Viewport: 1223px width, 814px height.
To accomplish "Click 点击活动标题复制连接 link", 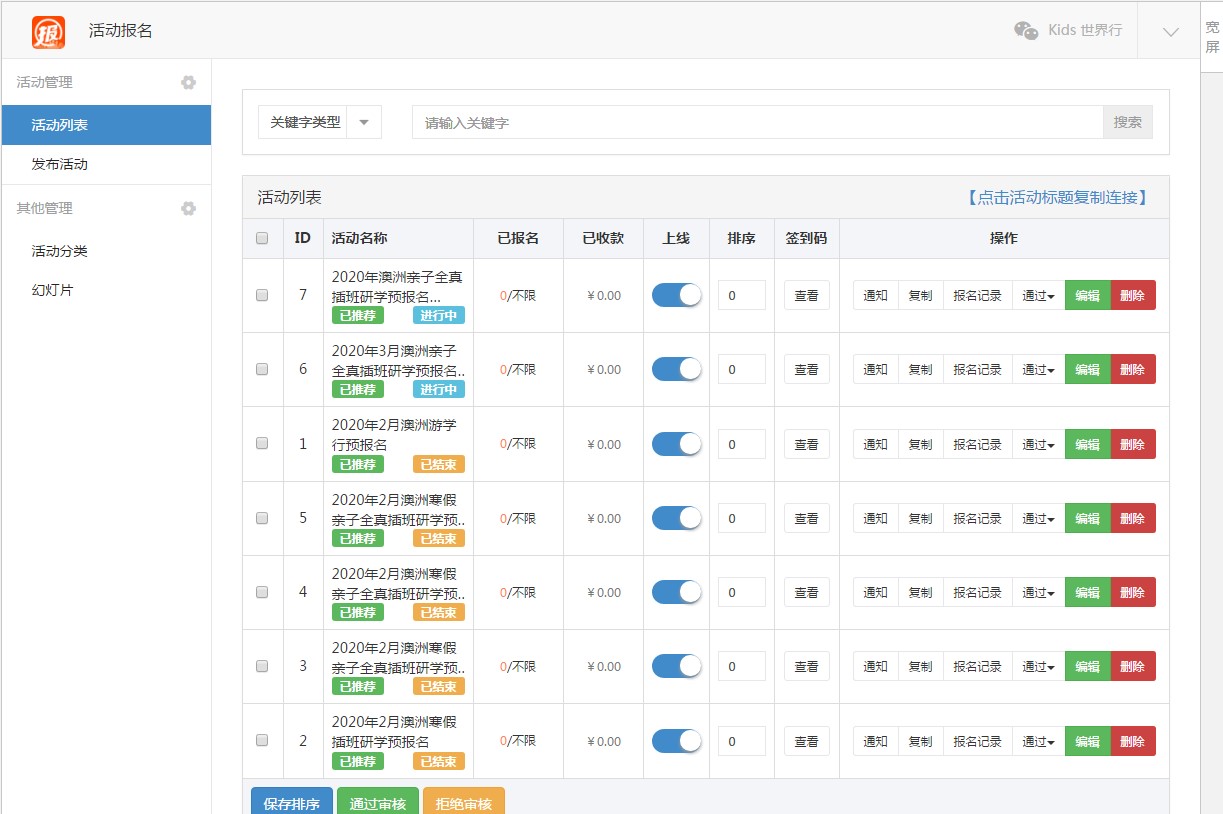I will [x=1056, y=198].
